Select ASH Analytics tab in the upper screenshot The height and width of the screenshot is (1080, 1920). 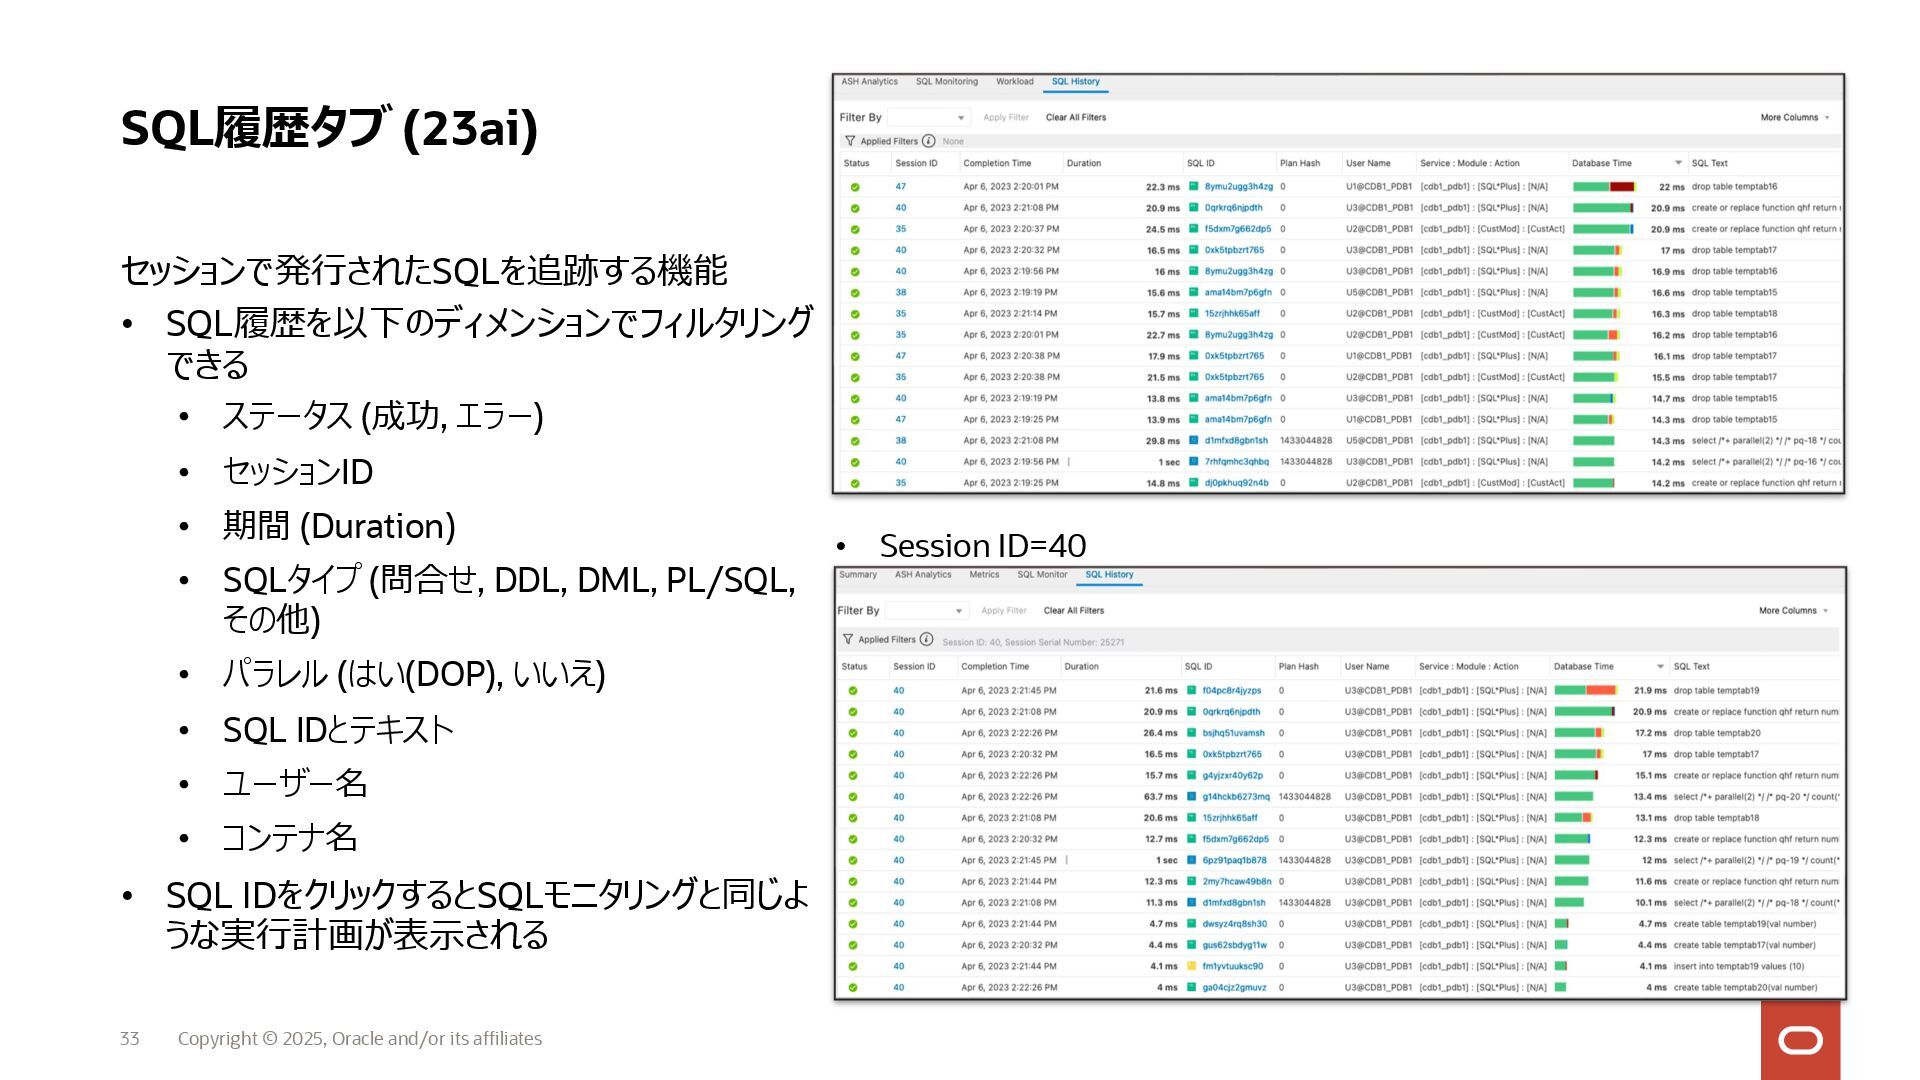[869, 82]
